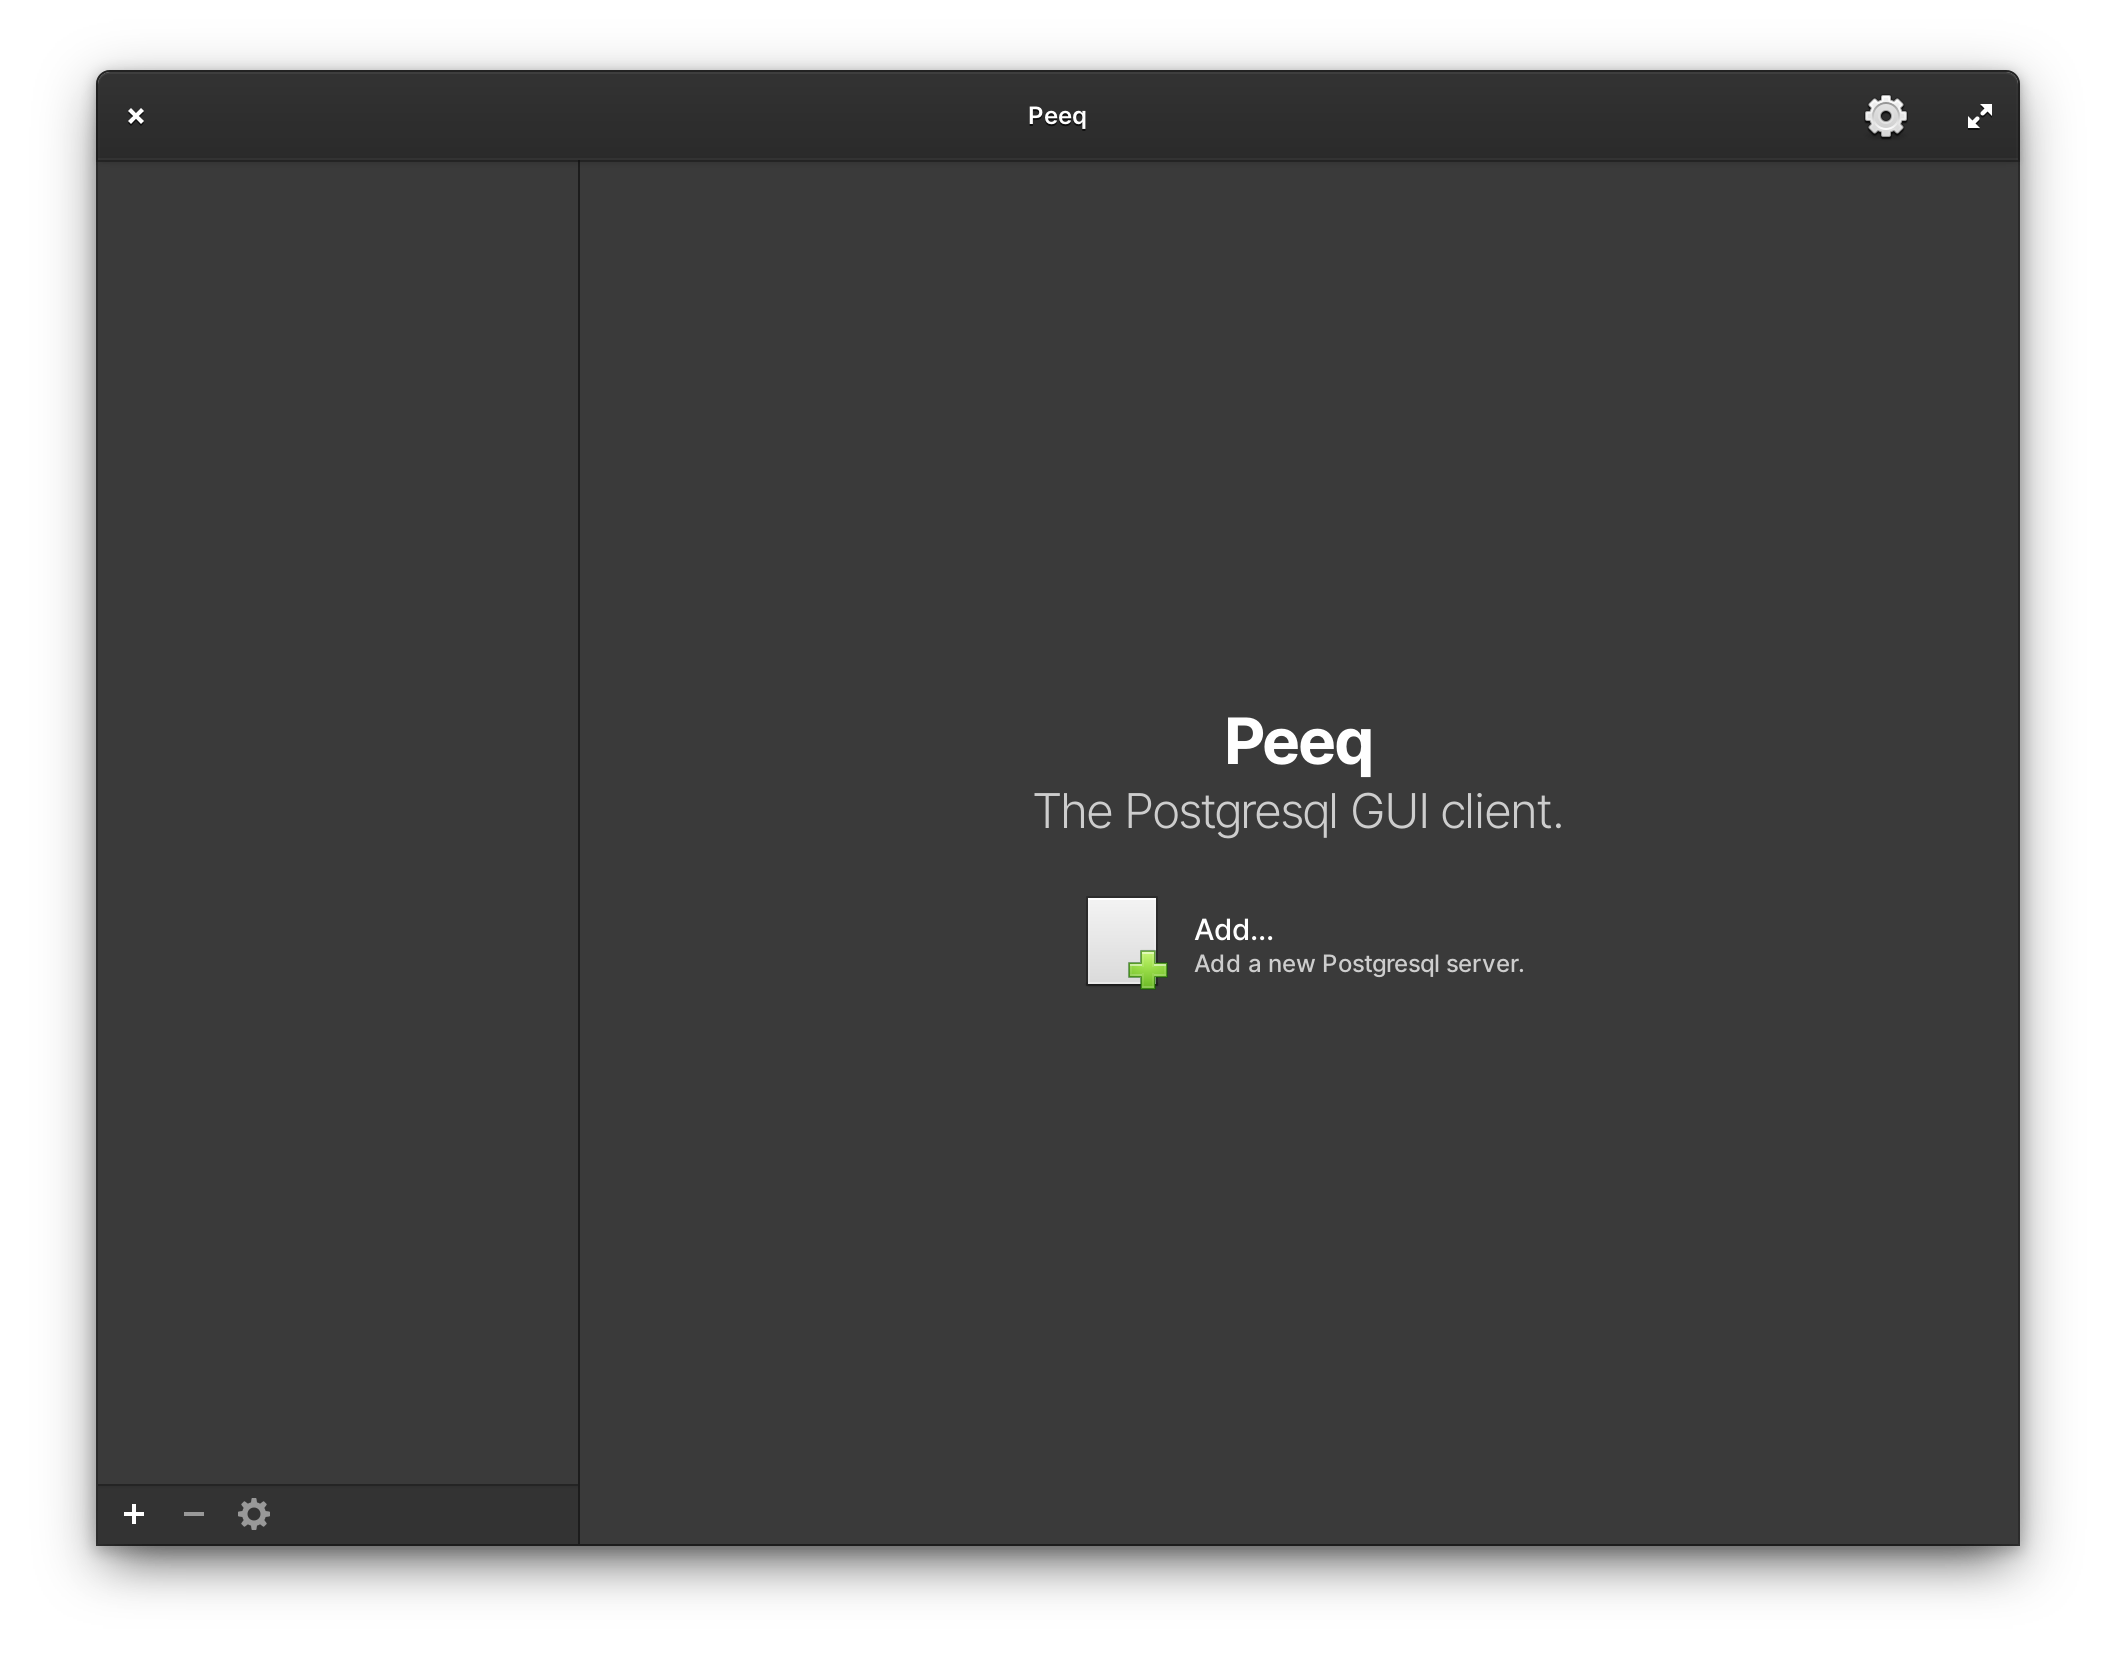Maximize window with the expand arrows icon

click(x=1979, y=116)
